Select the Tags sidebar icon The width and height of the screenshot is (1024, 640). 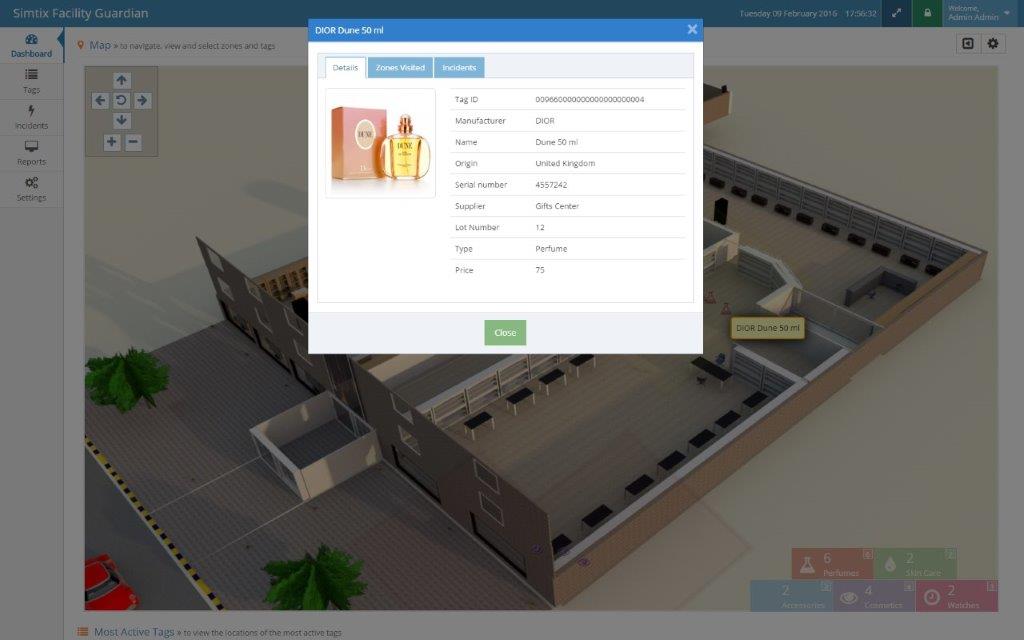click(x=31, y=82)
